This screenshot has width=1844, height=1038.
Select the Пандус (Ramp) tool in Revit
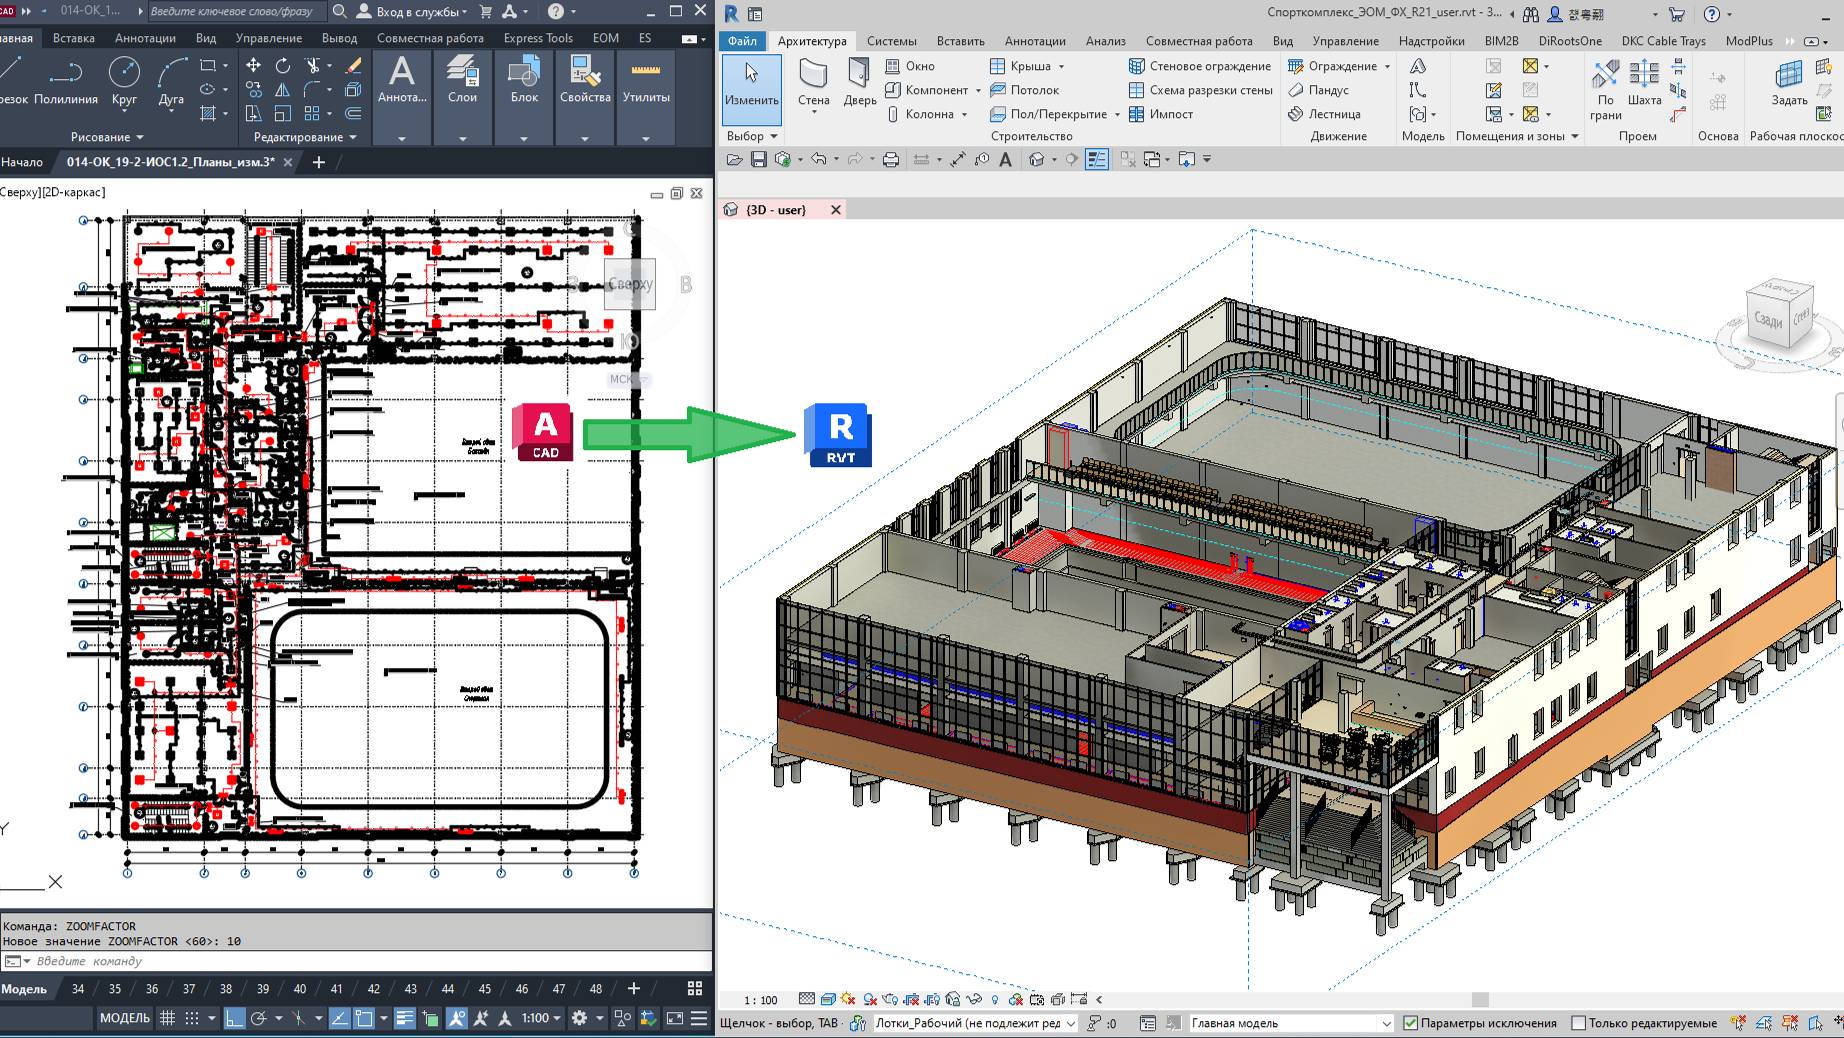(x=1328, y=90)
